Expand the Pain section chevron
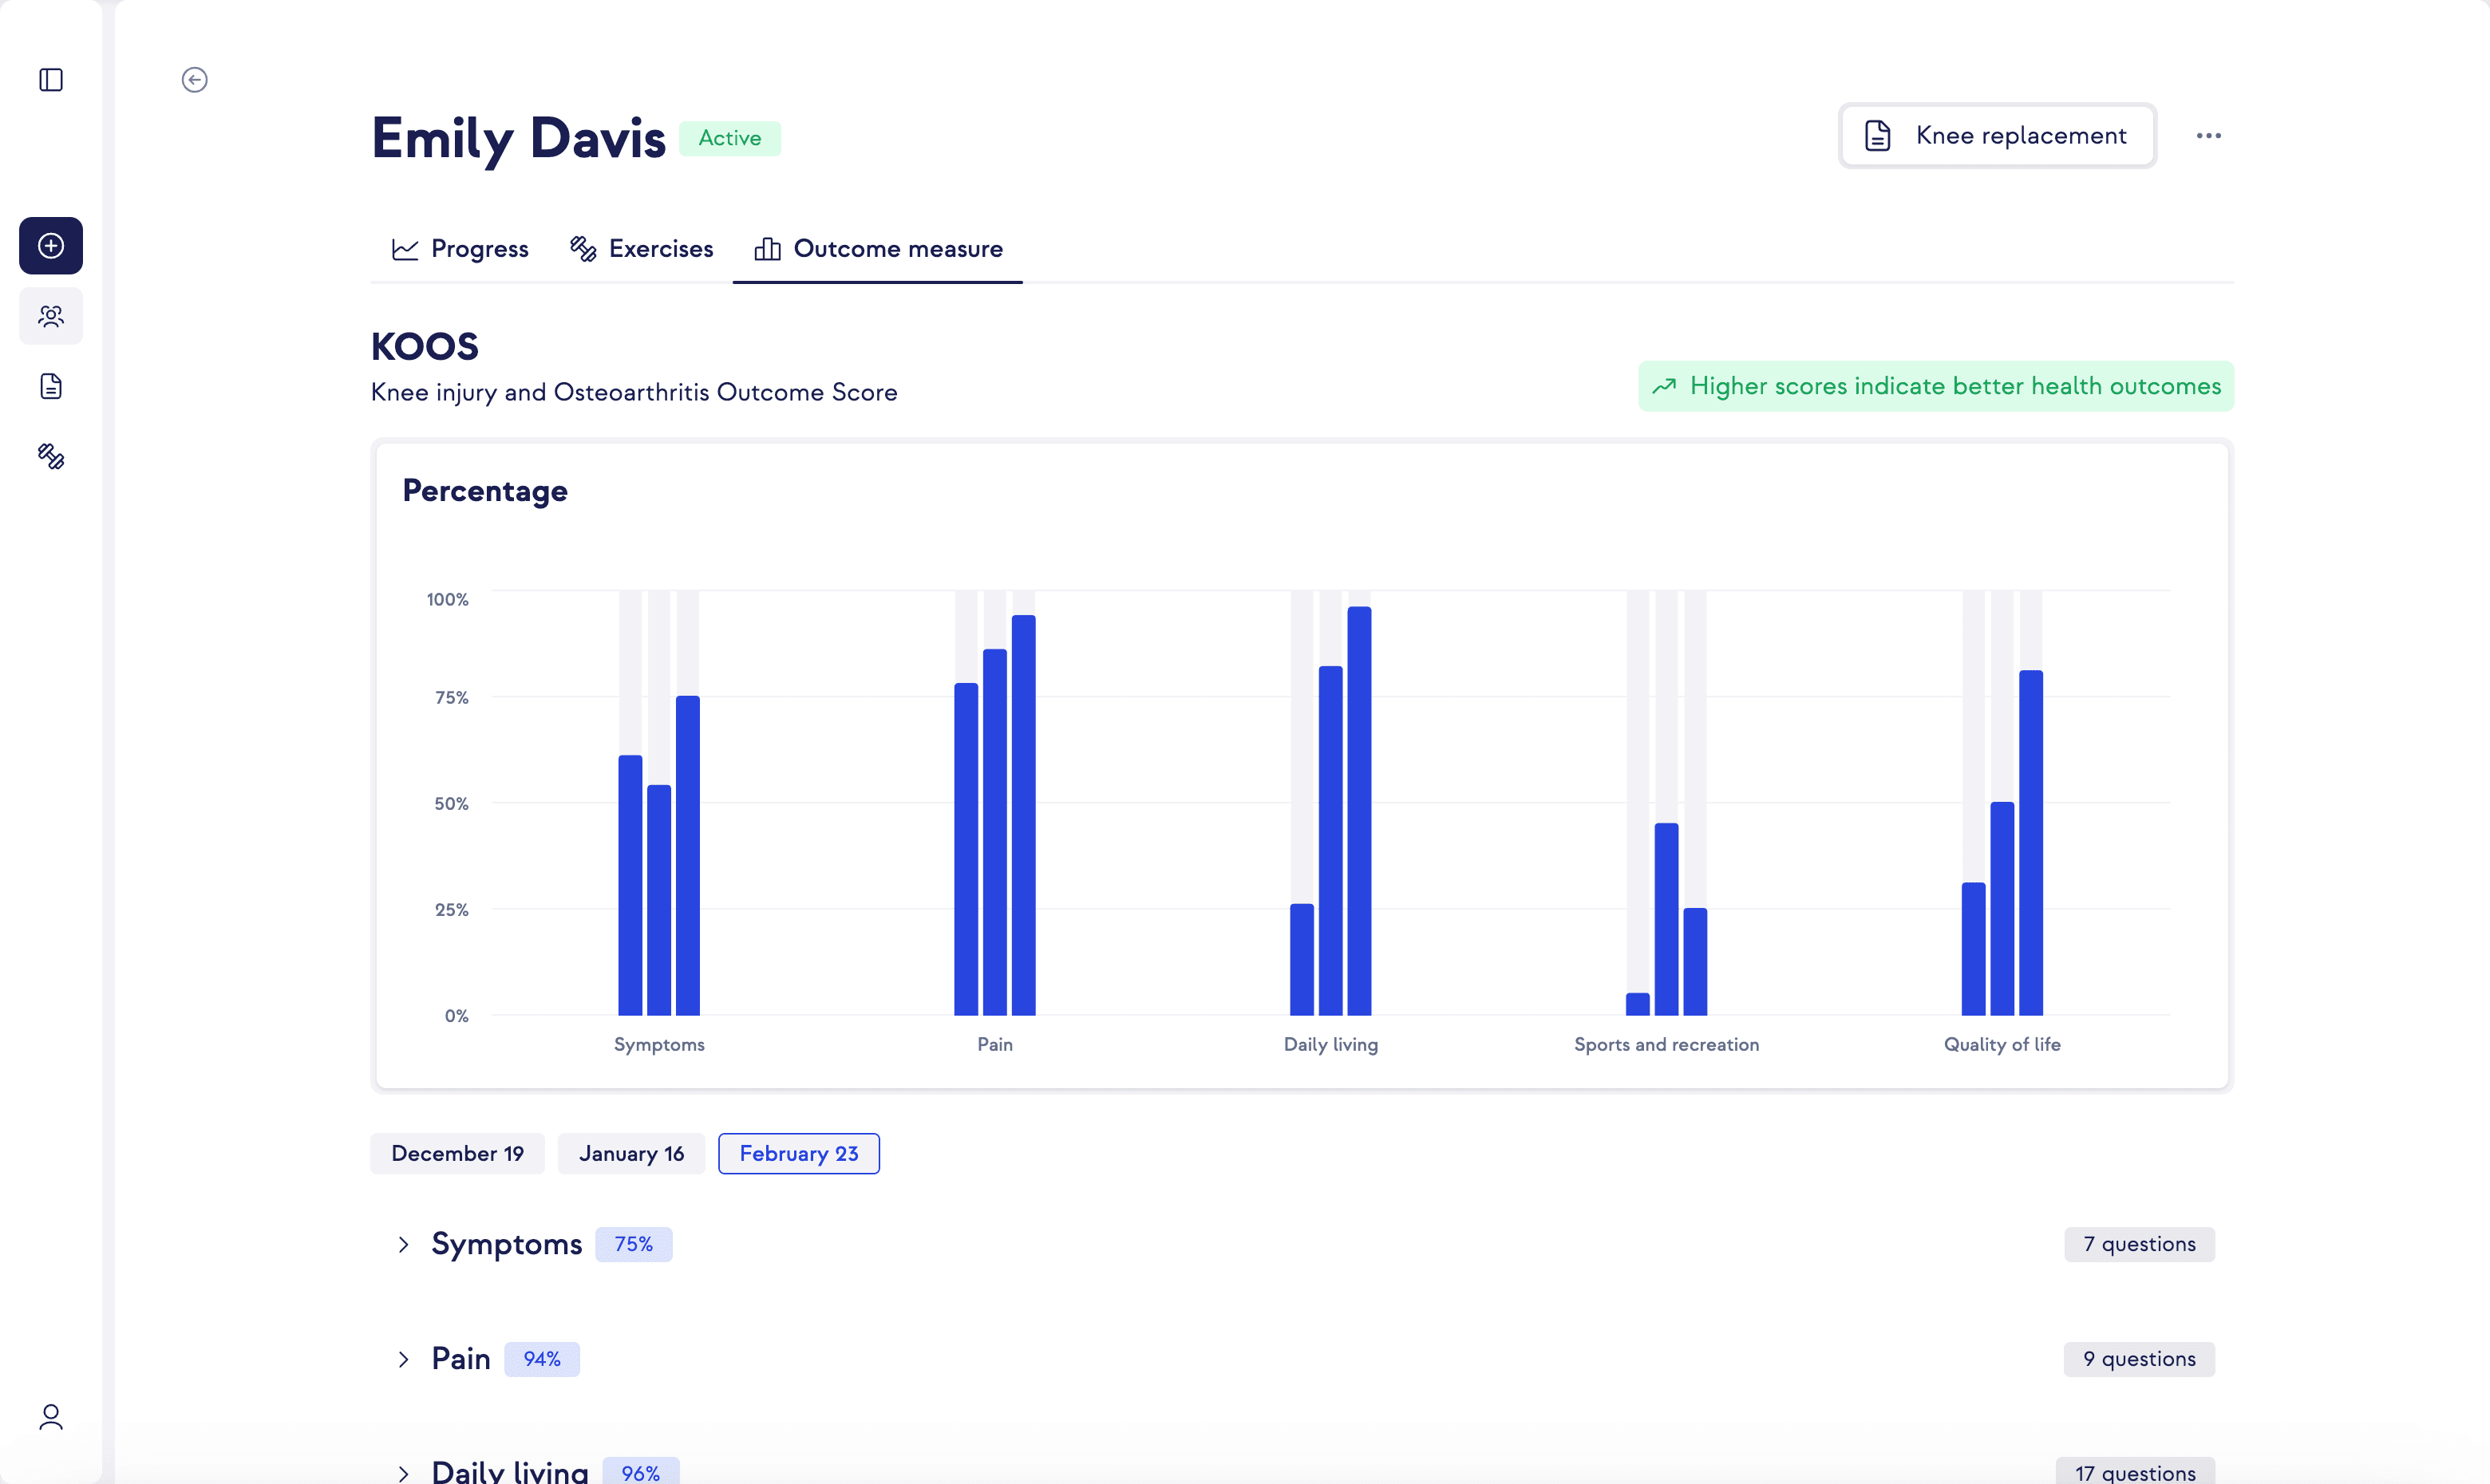This screenshot has width=2490, height=1484. pyautogui.click(x=403, y=1359)
